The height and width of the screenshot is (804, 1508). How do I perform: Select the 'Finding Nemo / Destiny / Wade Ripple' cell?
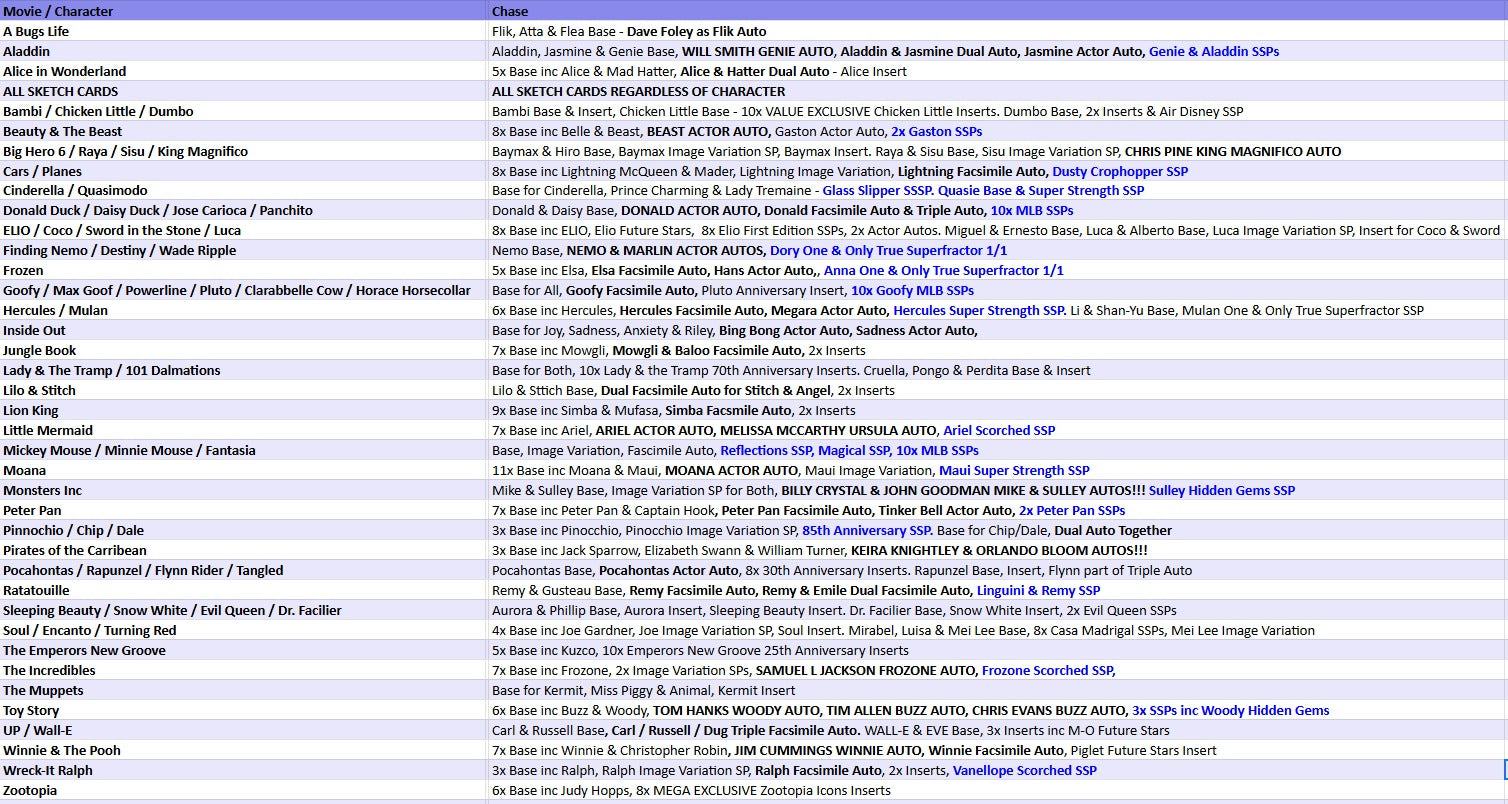[119, 250]
